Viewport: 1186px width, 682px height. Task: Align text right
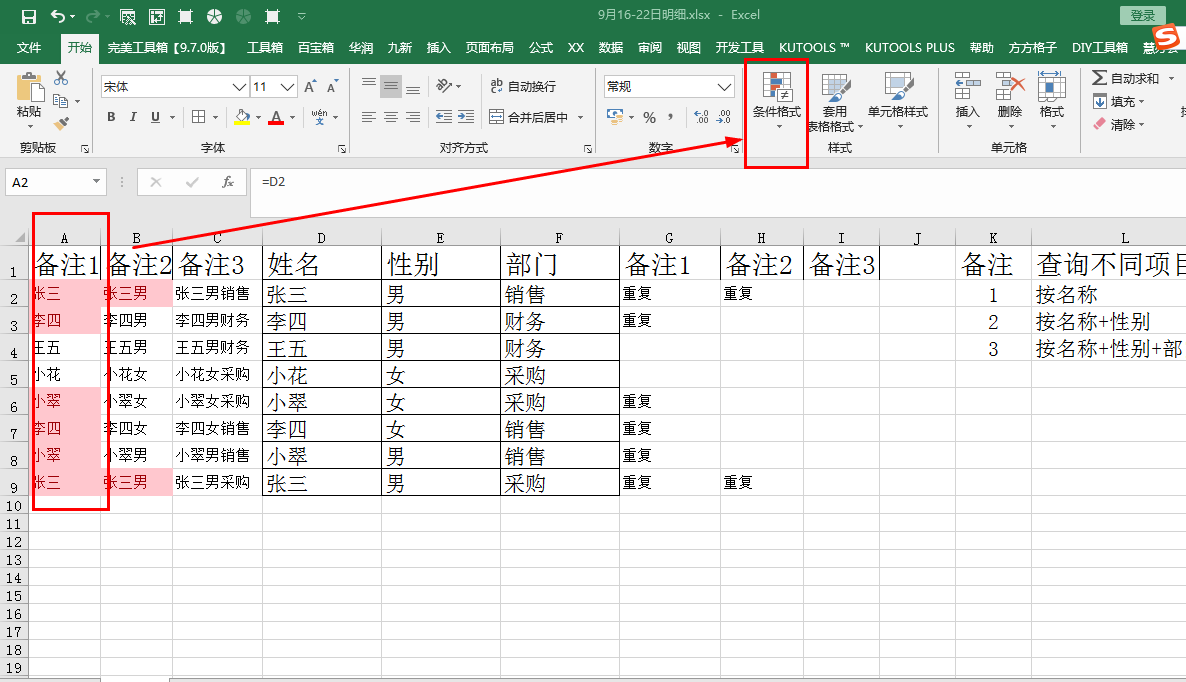point(413,117)
